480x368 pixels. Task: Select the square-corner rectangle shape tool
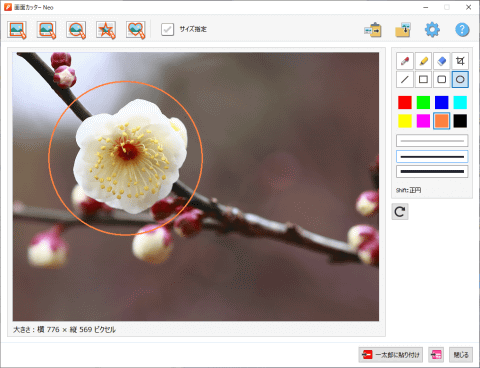pos(423,79)
